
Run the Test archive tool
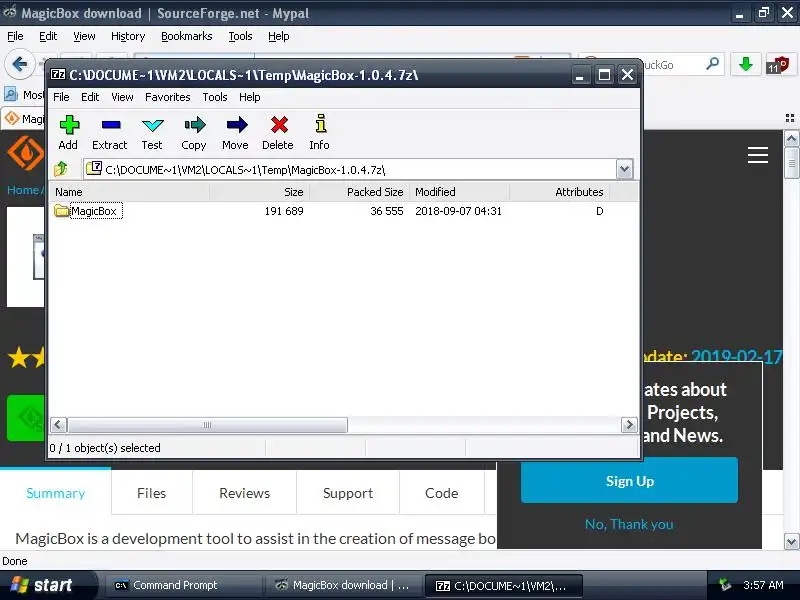coord(152,125)
